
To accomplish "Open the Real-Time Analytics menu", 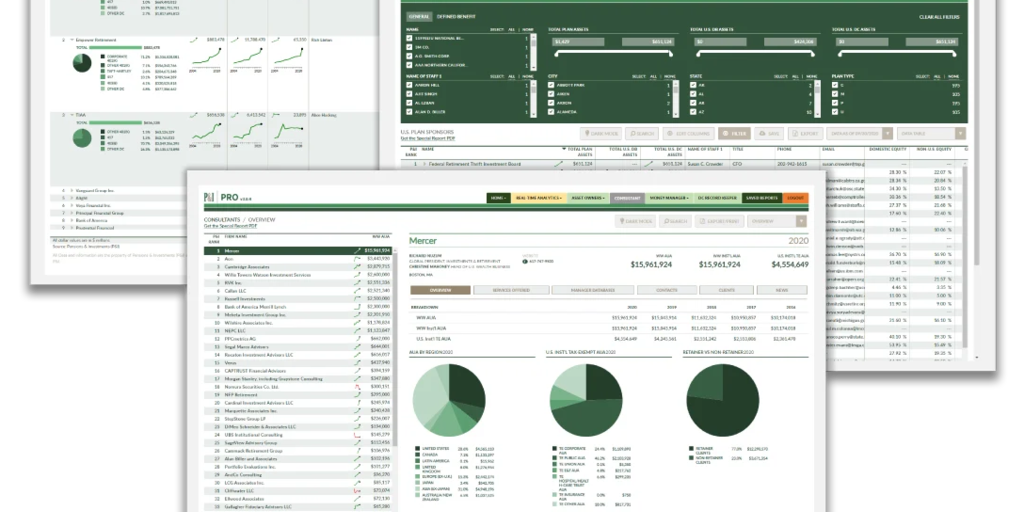I will (x=538, y=197).
